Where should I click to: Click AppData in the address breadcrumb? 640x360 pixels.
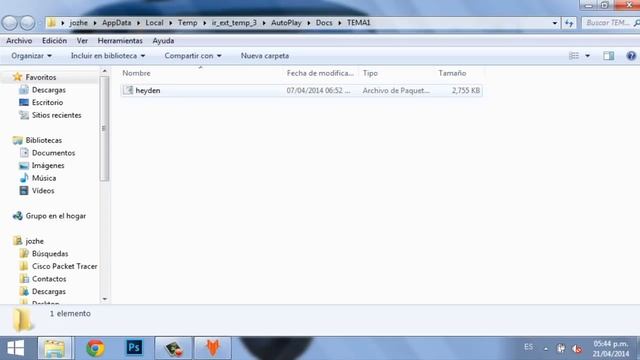pos(116,23)
